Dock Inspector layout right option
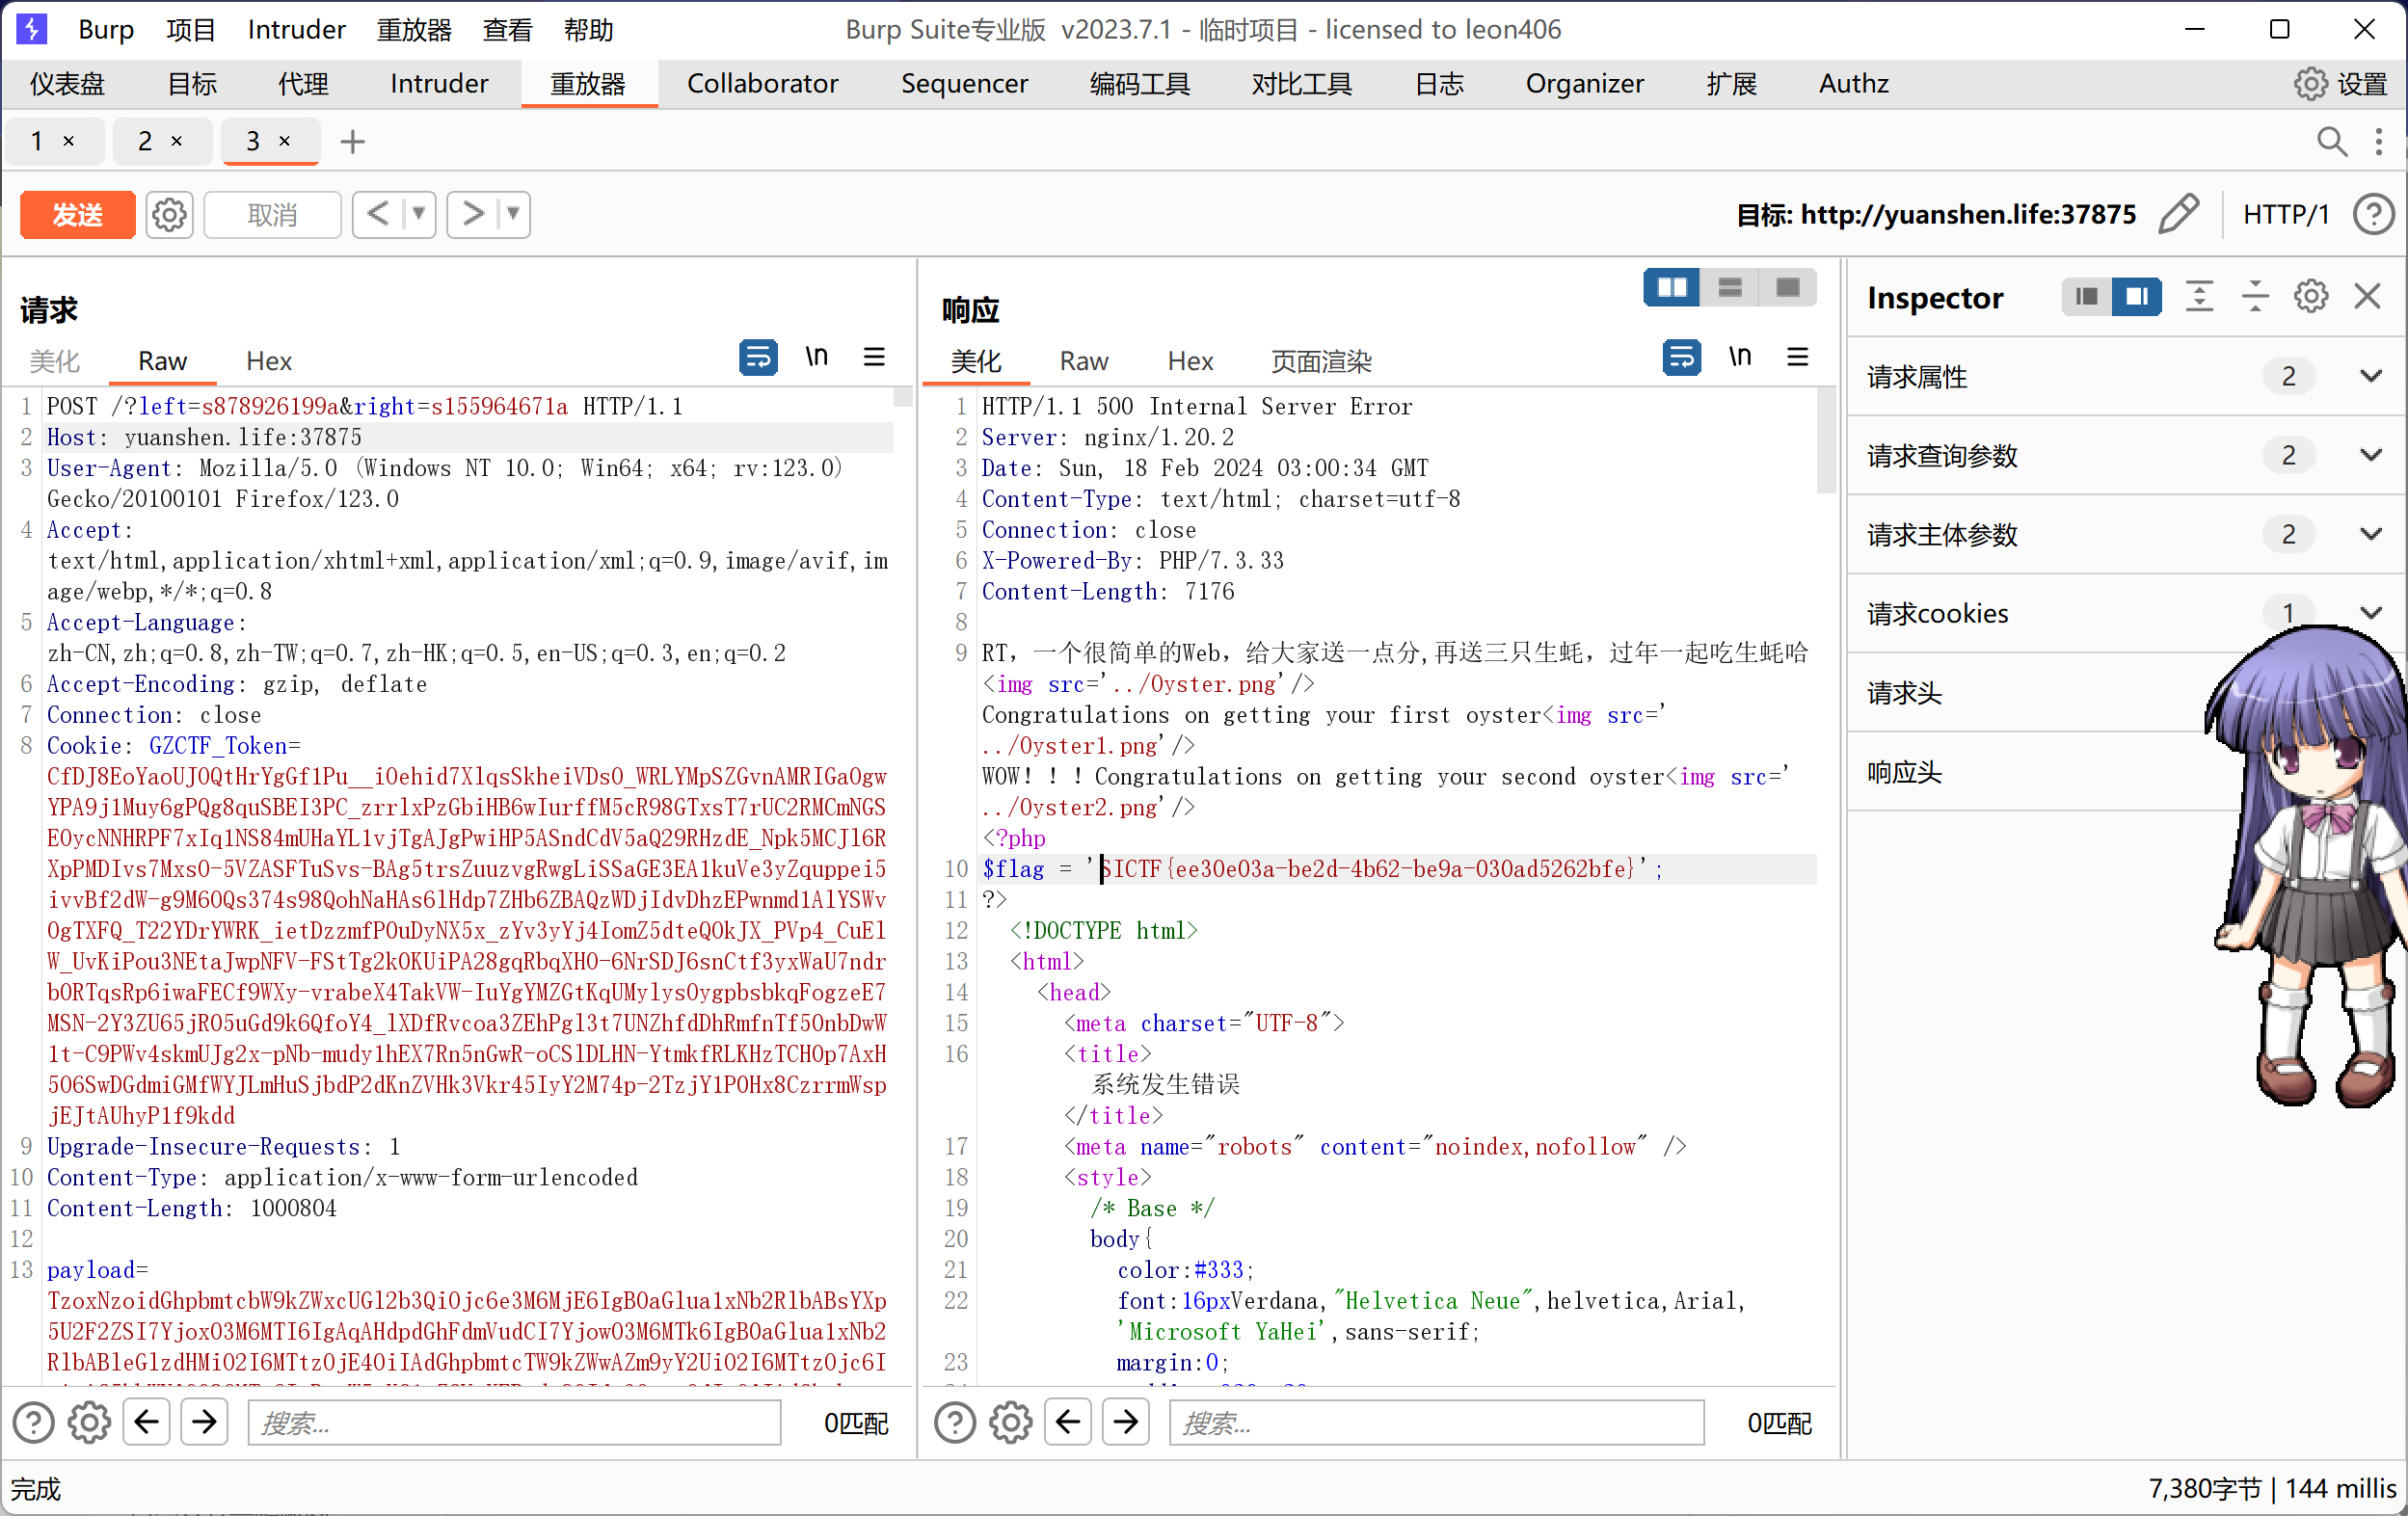 click(2137, 297)
